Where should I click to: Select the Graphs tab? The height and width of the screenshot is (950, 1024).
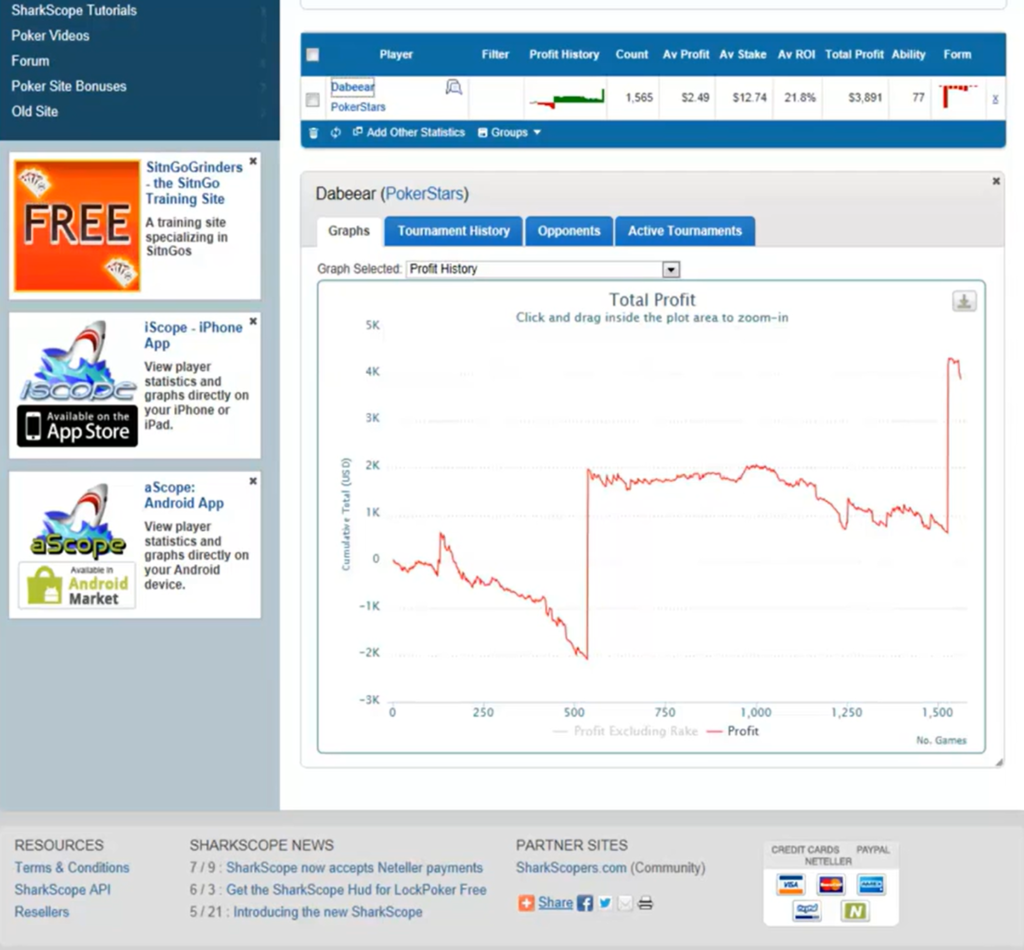349,231
